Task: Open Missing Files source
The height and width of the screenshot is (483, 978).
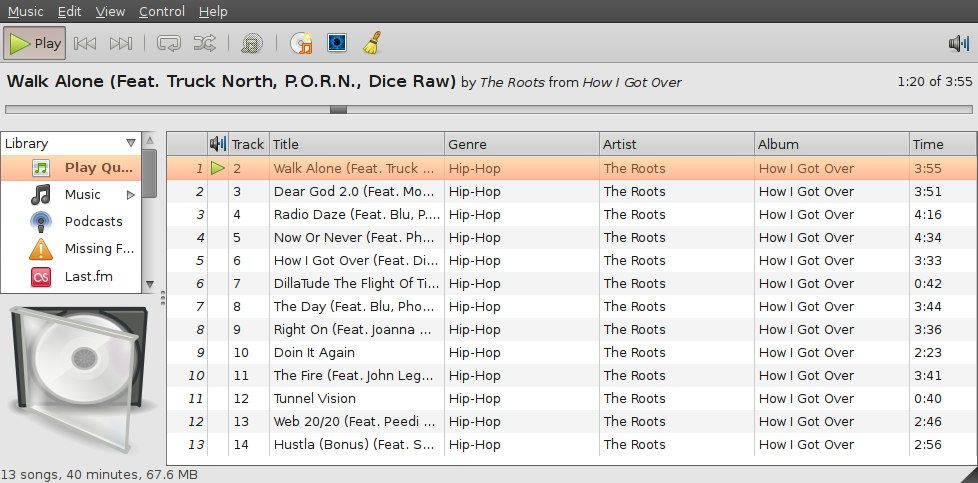Action: [x=71, y=248]
